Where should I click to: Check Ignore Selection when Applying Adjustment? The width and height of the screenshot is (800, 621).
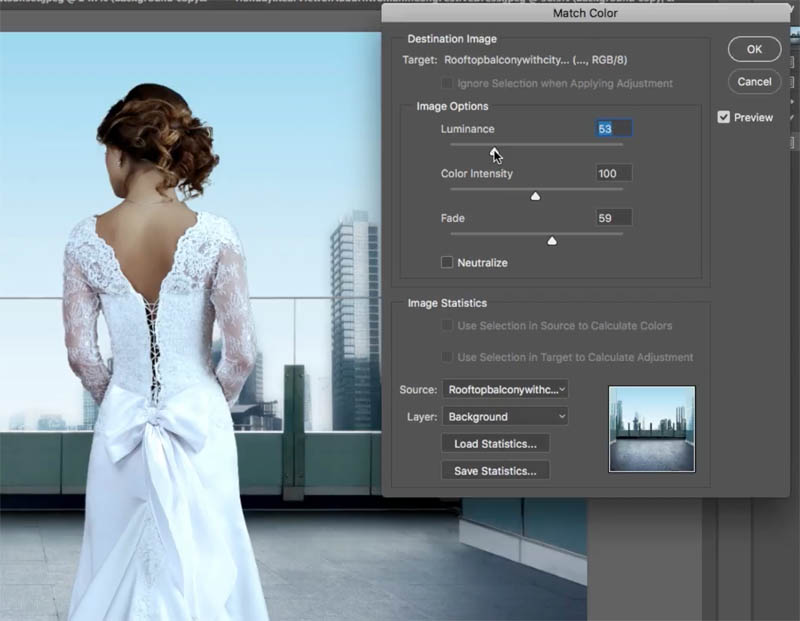tap(447, 83)
